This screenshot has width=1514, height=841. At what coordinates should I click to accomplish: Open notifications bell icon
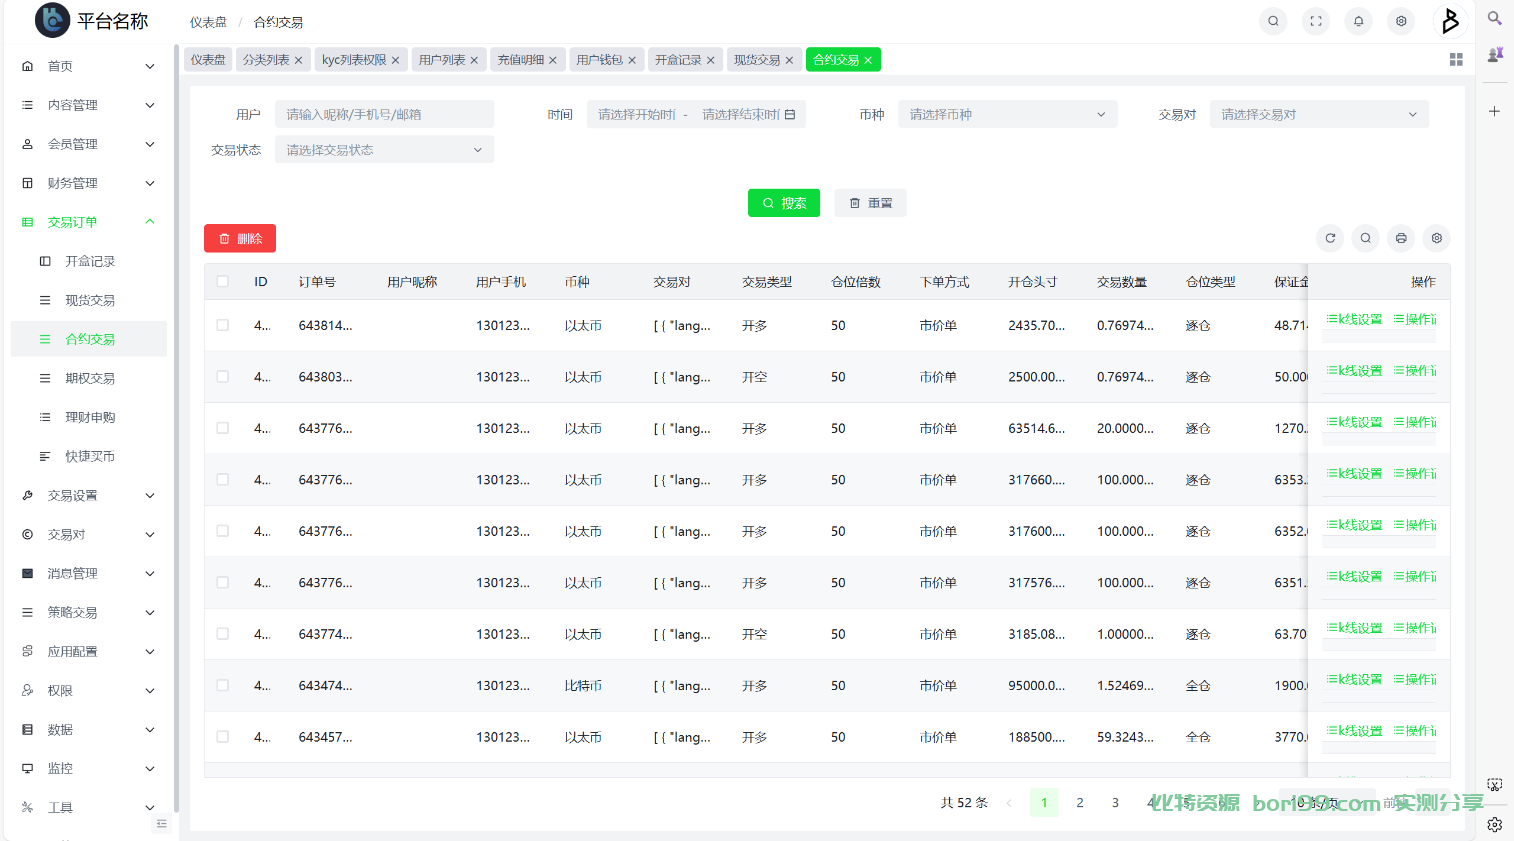tap(1358, 21)
